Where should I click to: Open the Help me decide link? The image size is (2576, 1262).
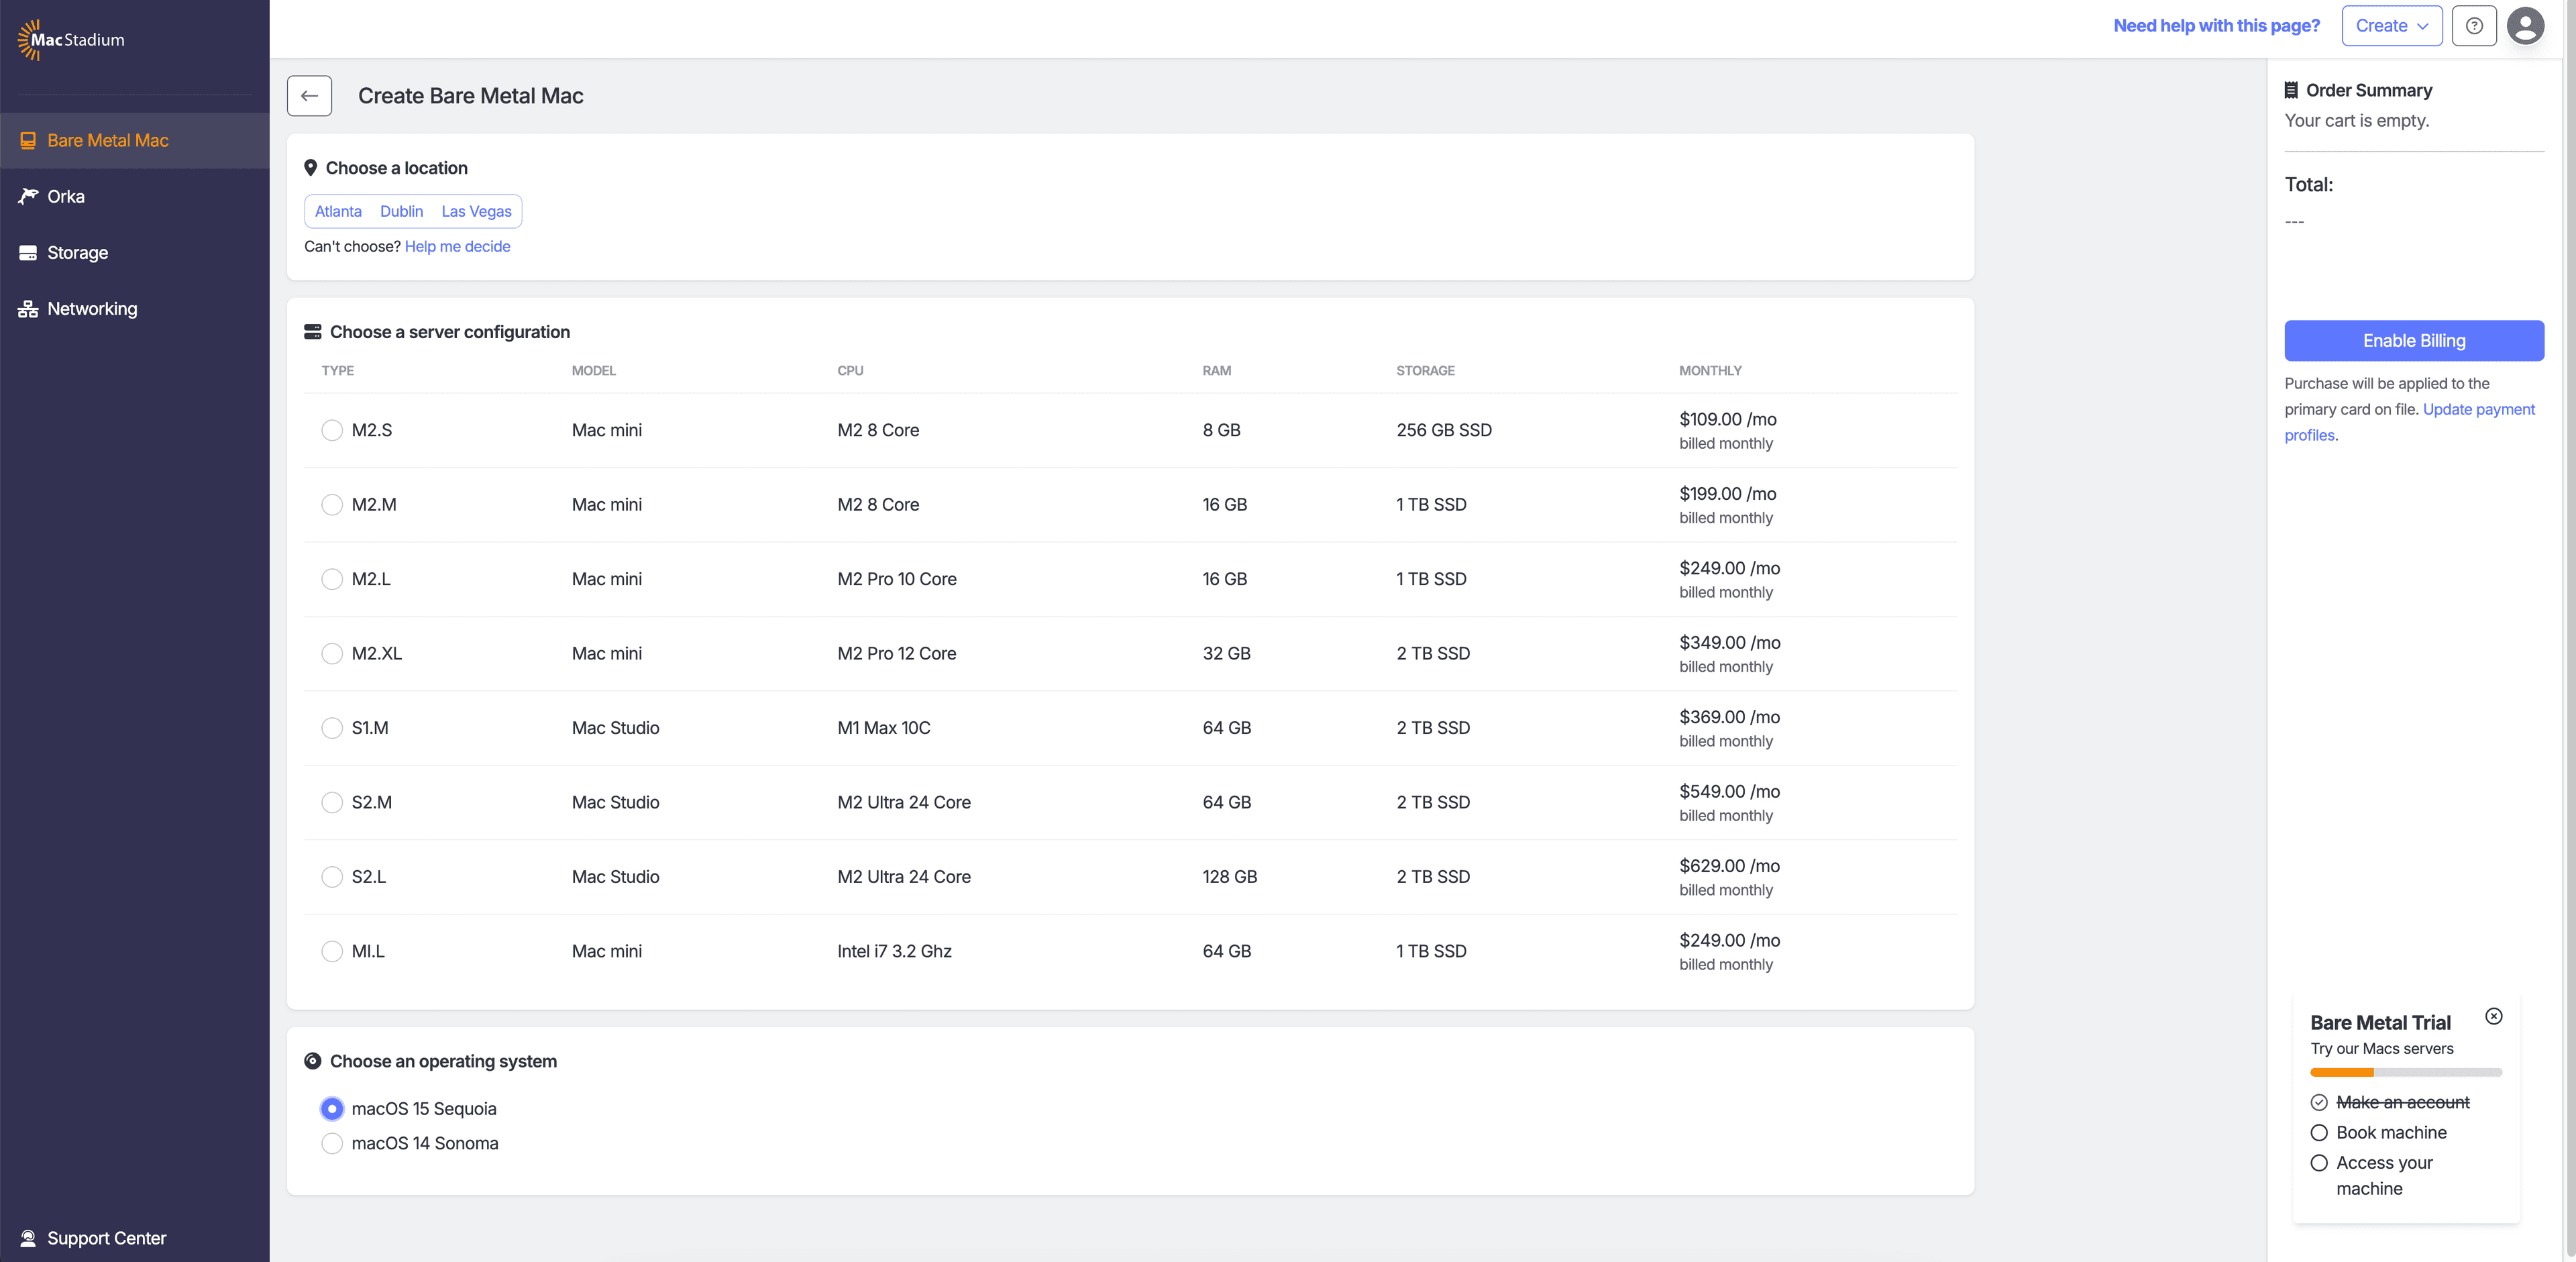click(x=457, y=247)
